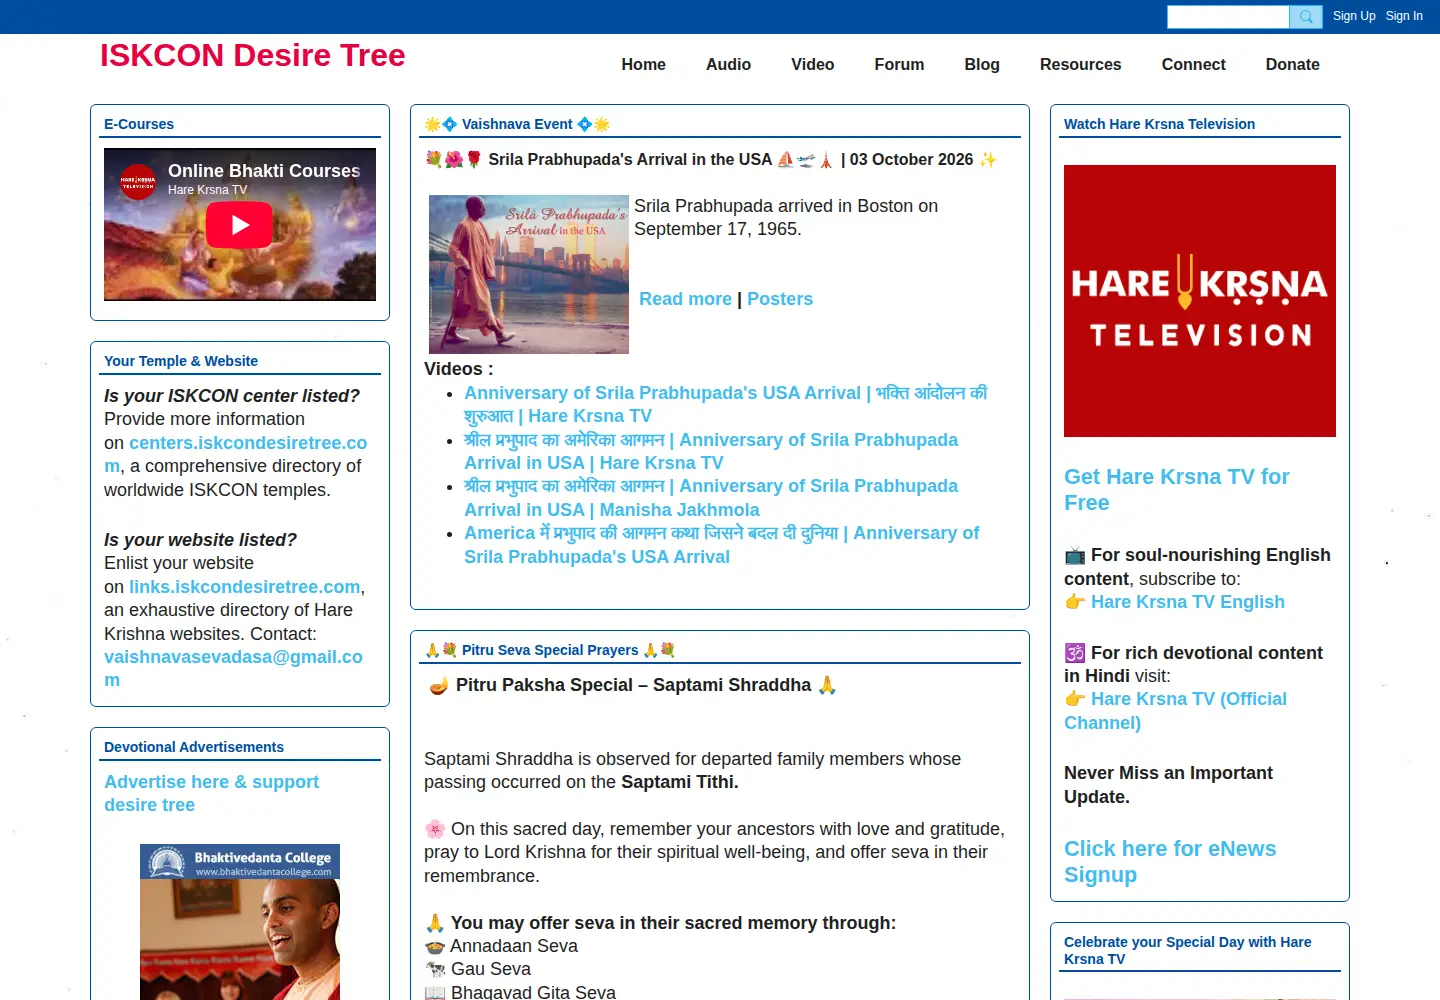
Task: Click the 'Your Temple & Website' heading
Action: tap(181, 361)
